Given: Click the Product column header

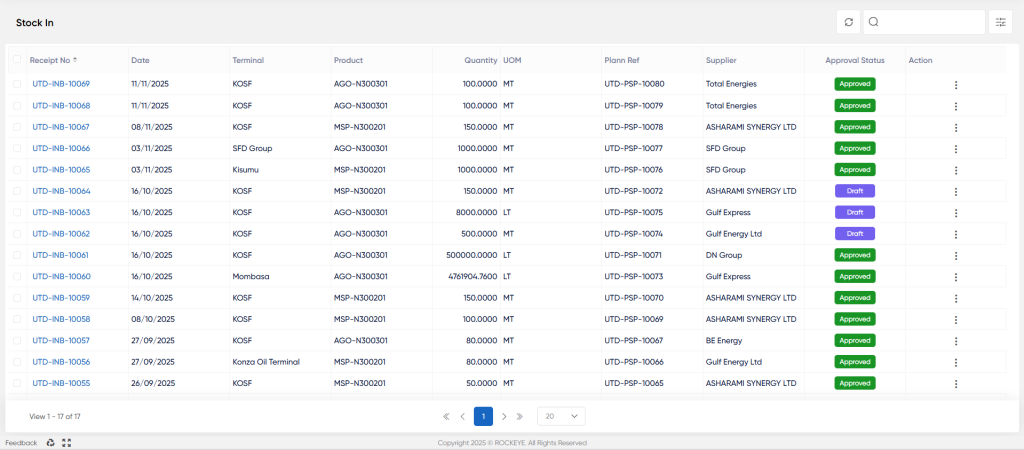Looking at the screenshot, I should [x=348, y=60].
